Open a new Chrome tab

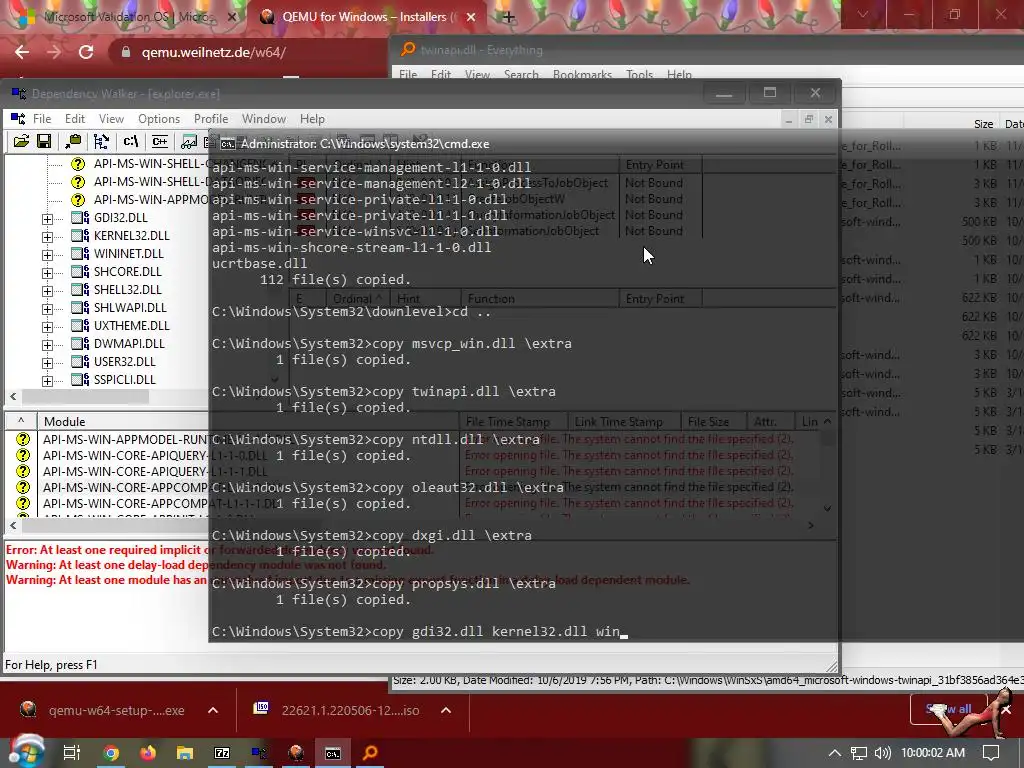pyautogui.click(x=509, y=17)
